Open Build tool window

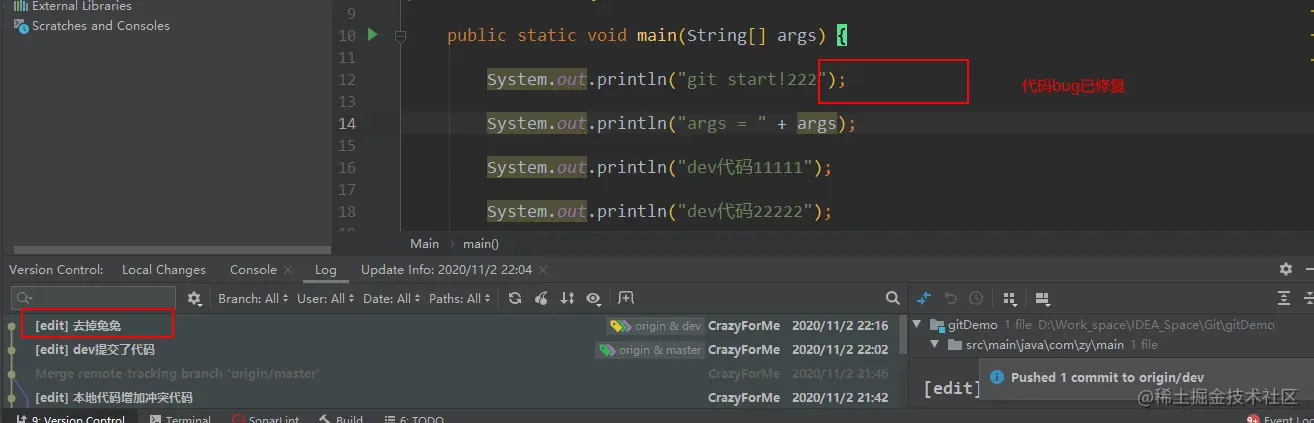[340, 419]
